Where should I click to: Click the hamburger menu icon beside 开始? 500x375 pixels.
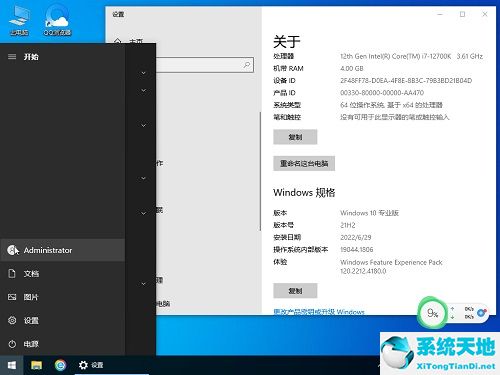[x=12, y=57]
